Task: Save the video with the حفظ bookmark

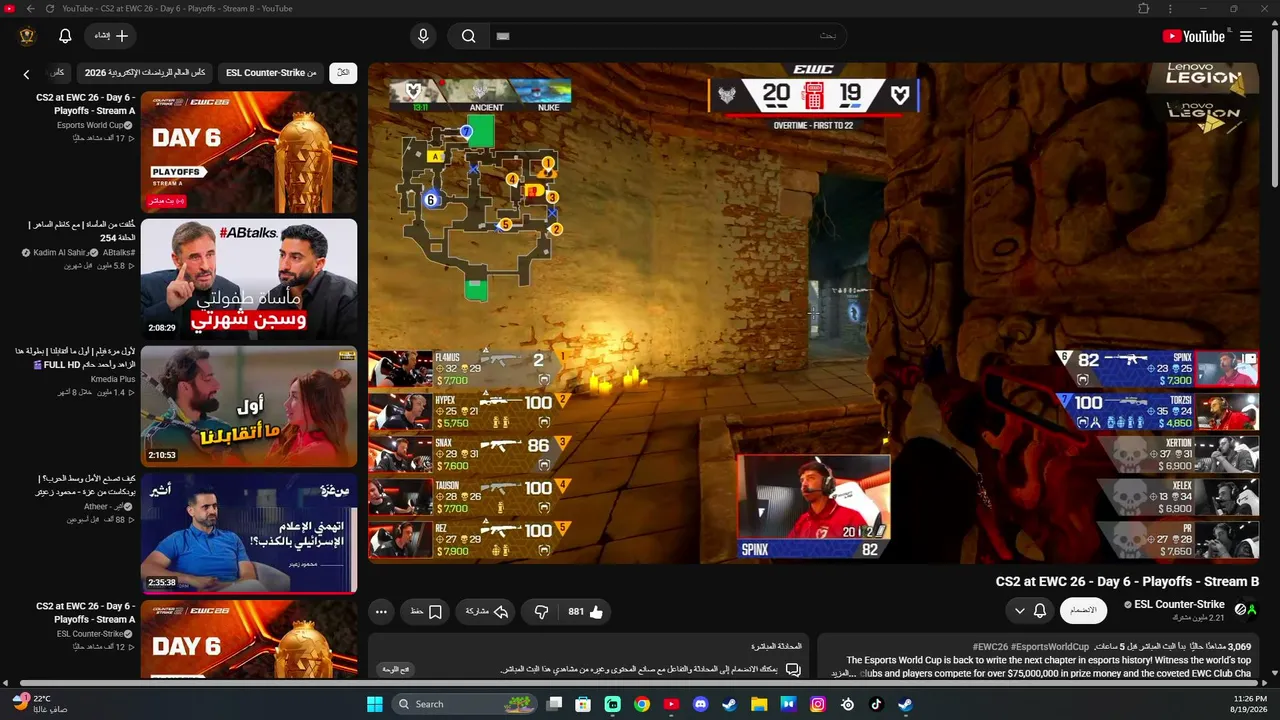Action: pyautogui.click(x=426, y=611)
